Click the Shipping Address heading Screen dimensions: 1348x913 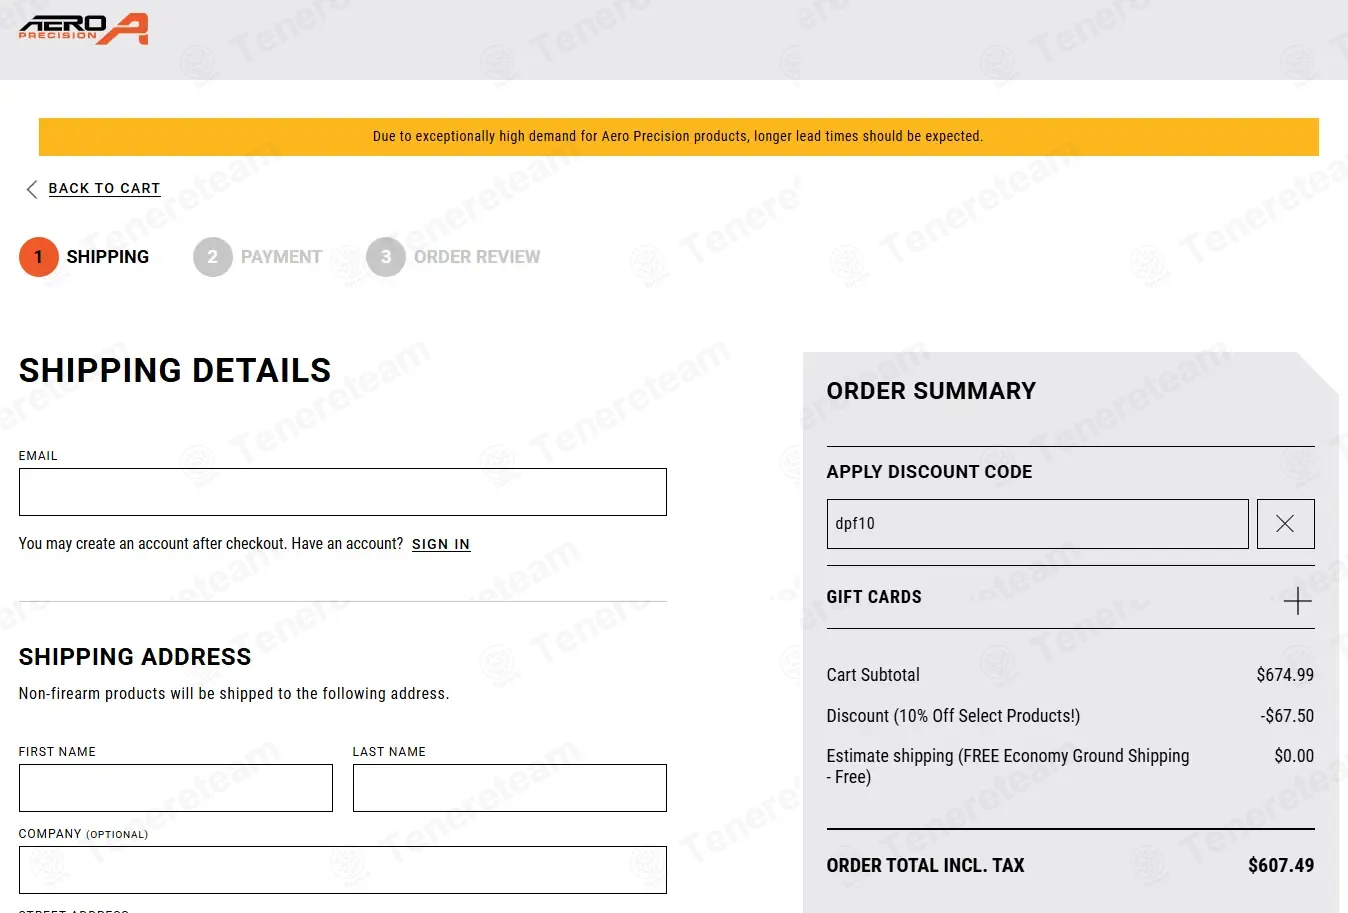[x=135, y=657]
